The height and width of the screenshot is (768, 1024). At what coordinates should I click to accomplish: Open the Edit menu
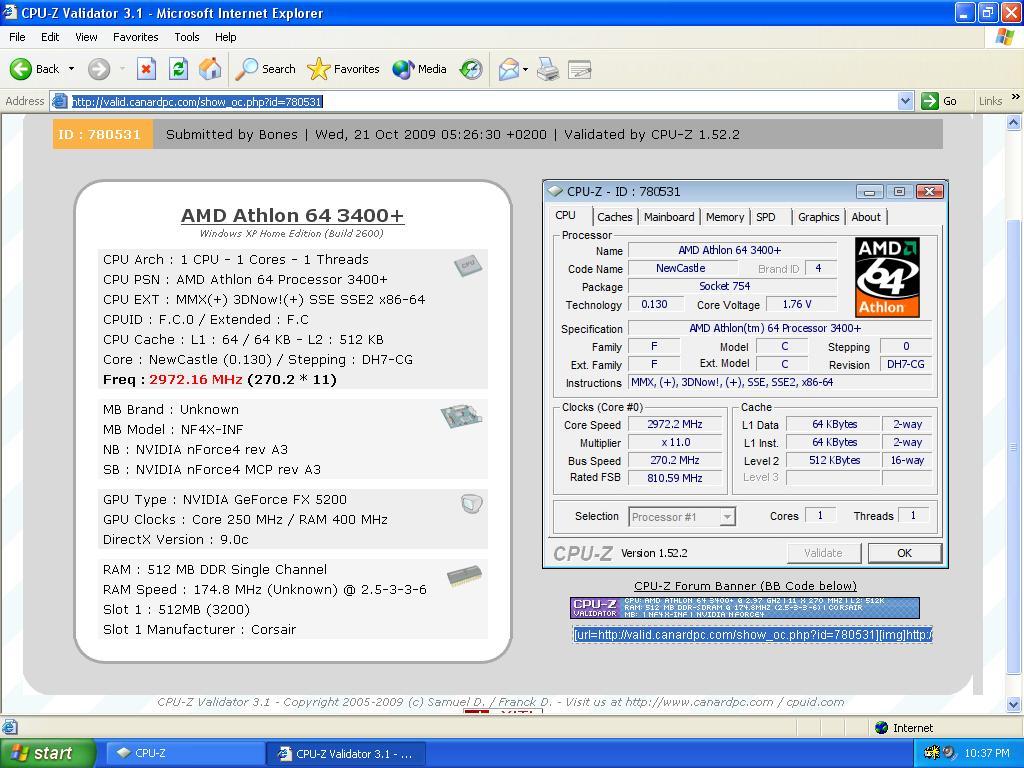[50, 37]
